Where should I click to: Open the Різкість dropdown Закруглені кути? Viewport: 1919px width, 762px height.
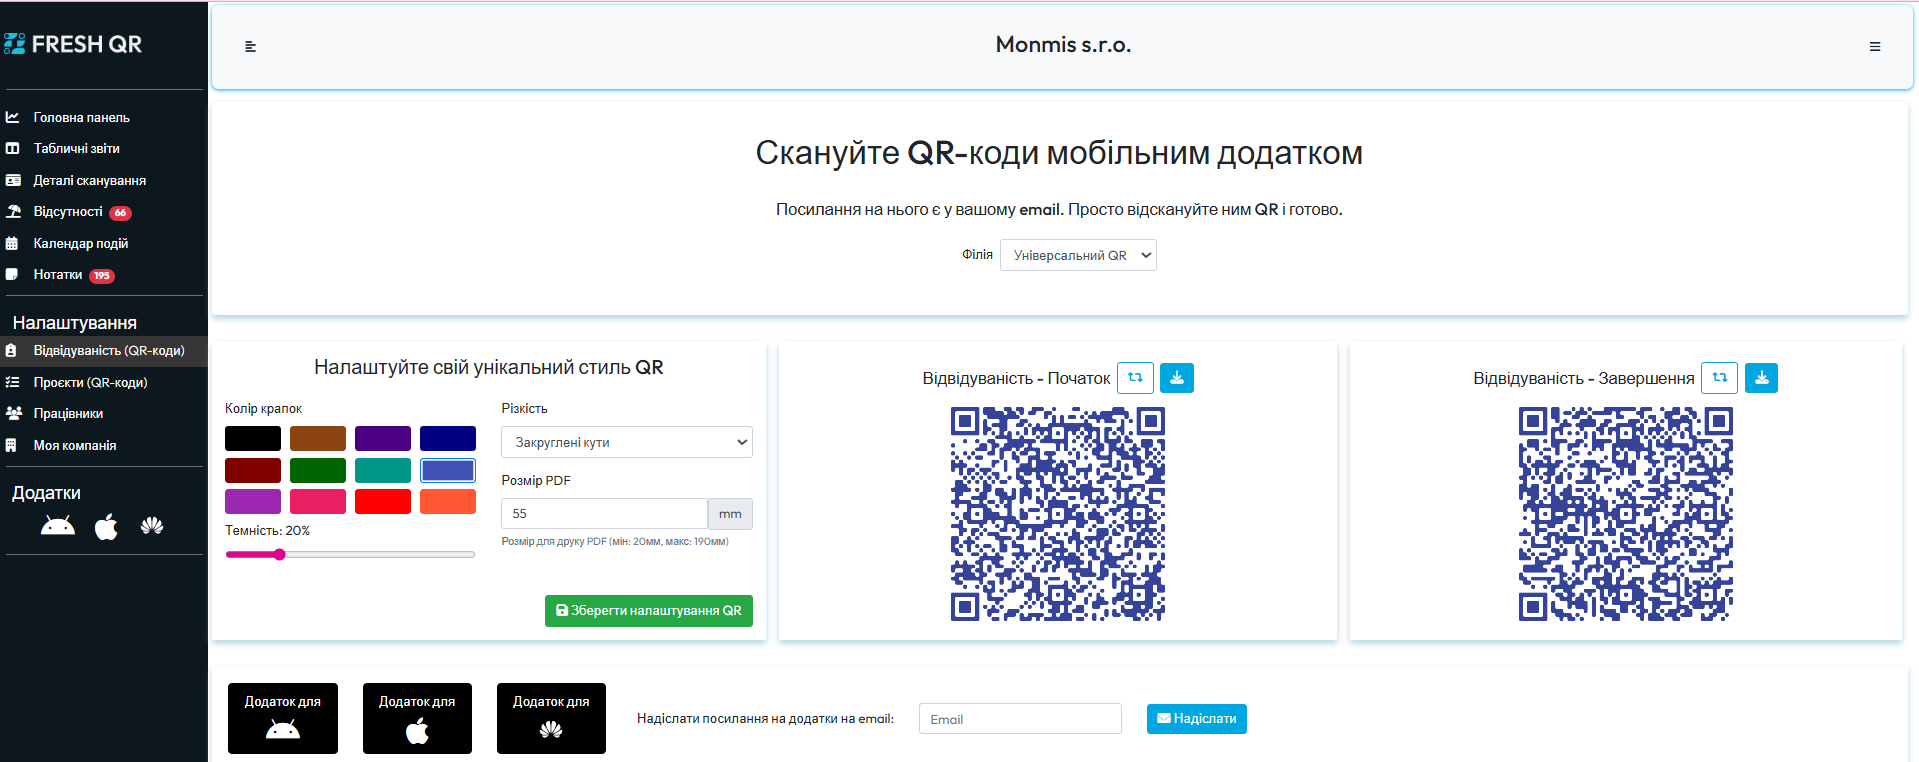pos(626,442)
